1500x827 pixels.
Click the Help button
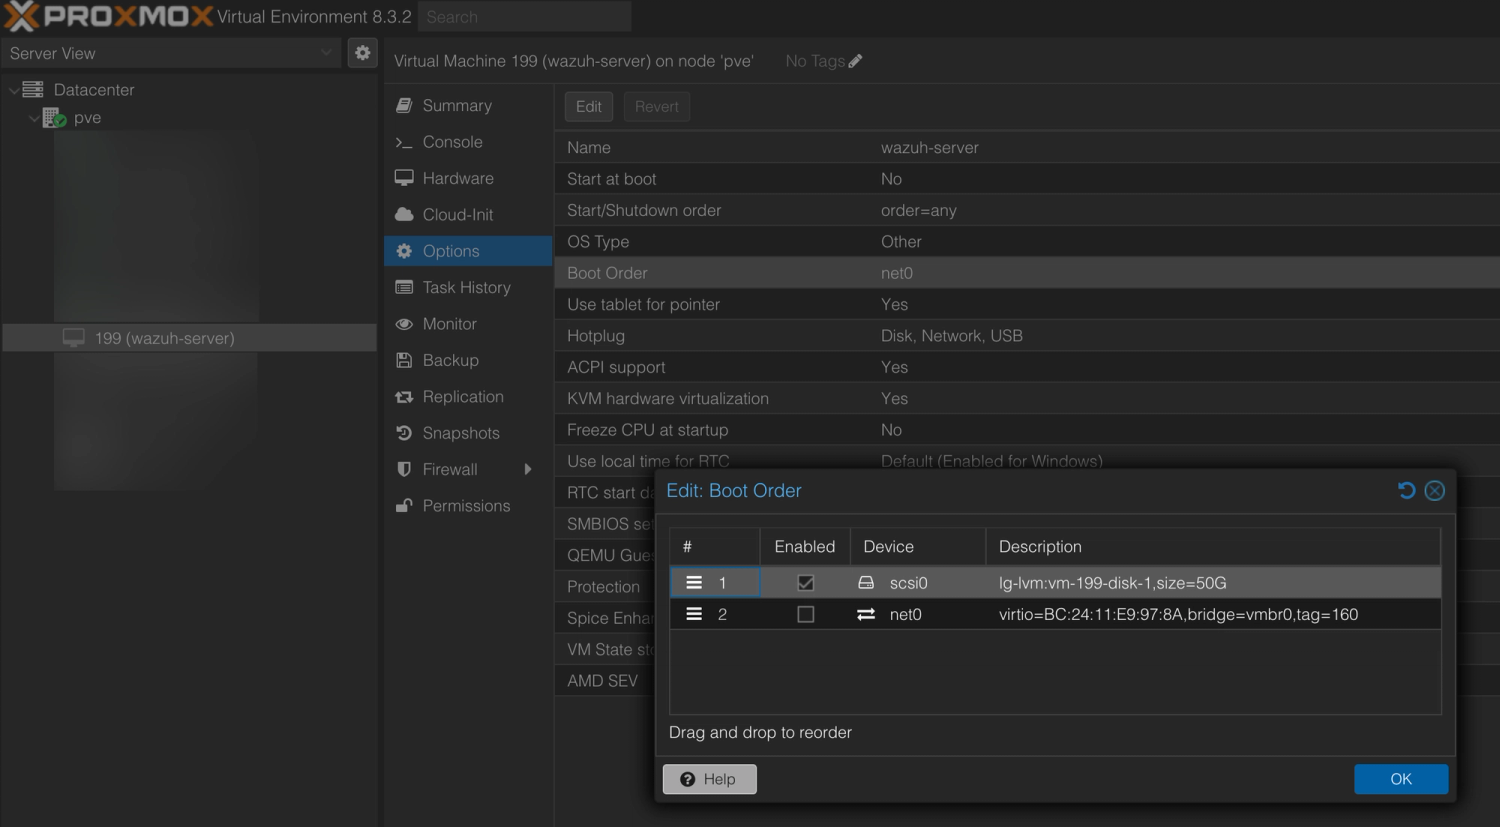click(x=709, y=779)
